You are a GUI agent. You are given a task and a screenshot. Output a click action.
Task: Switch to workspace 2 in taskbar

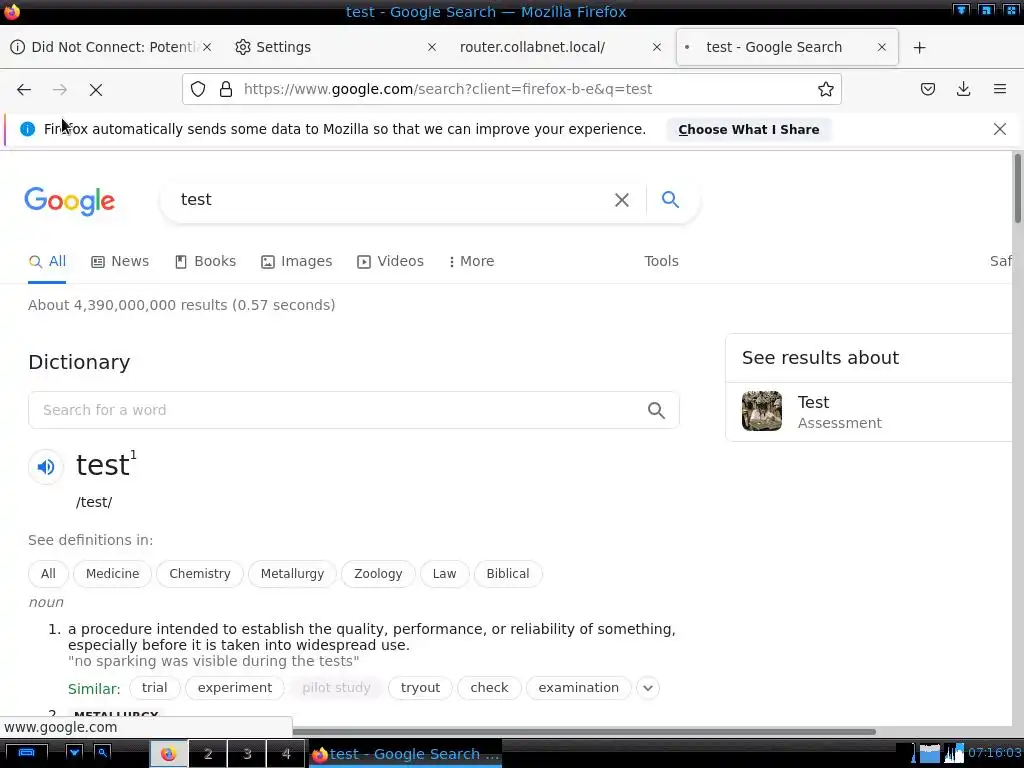pos(208,754)
